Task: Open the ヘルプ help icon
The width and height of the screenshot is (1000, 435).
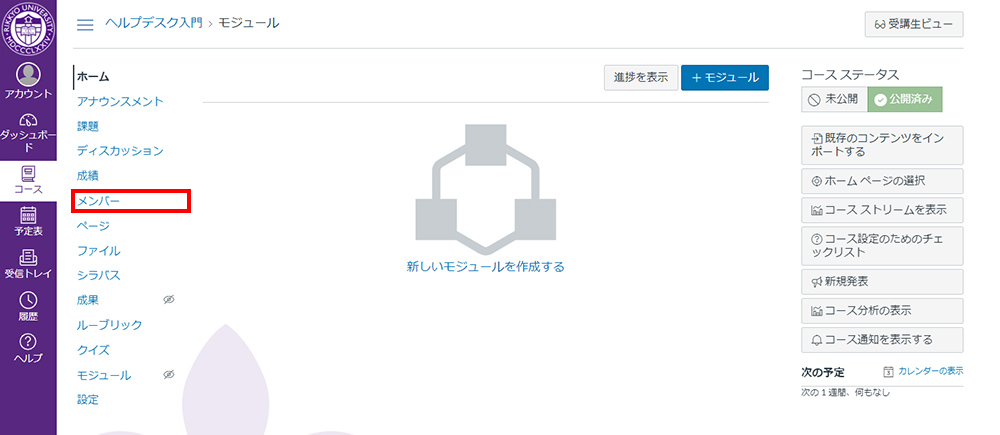Action: click(28, 348)
